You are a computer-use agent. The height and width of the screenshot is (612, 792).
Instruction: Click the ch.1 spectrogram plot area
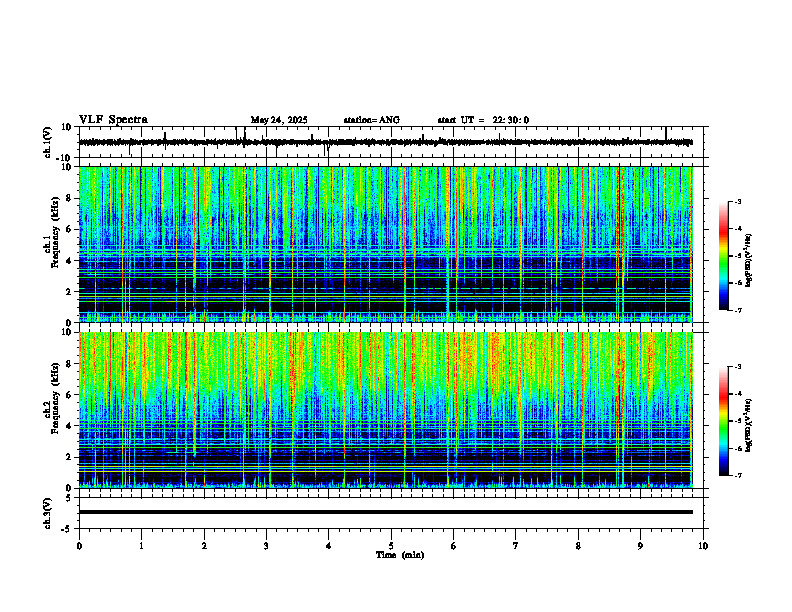point(386,244)
